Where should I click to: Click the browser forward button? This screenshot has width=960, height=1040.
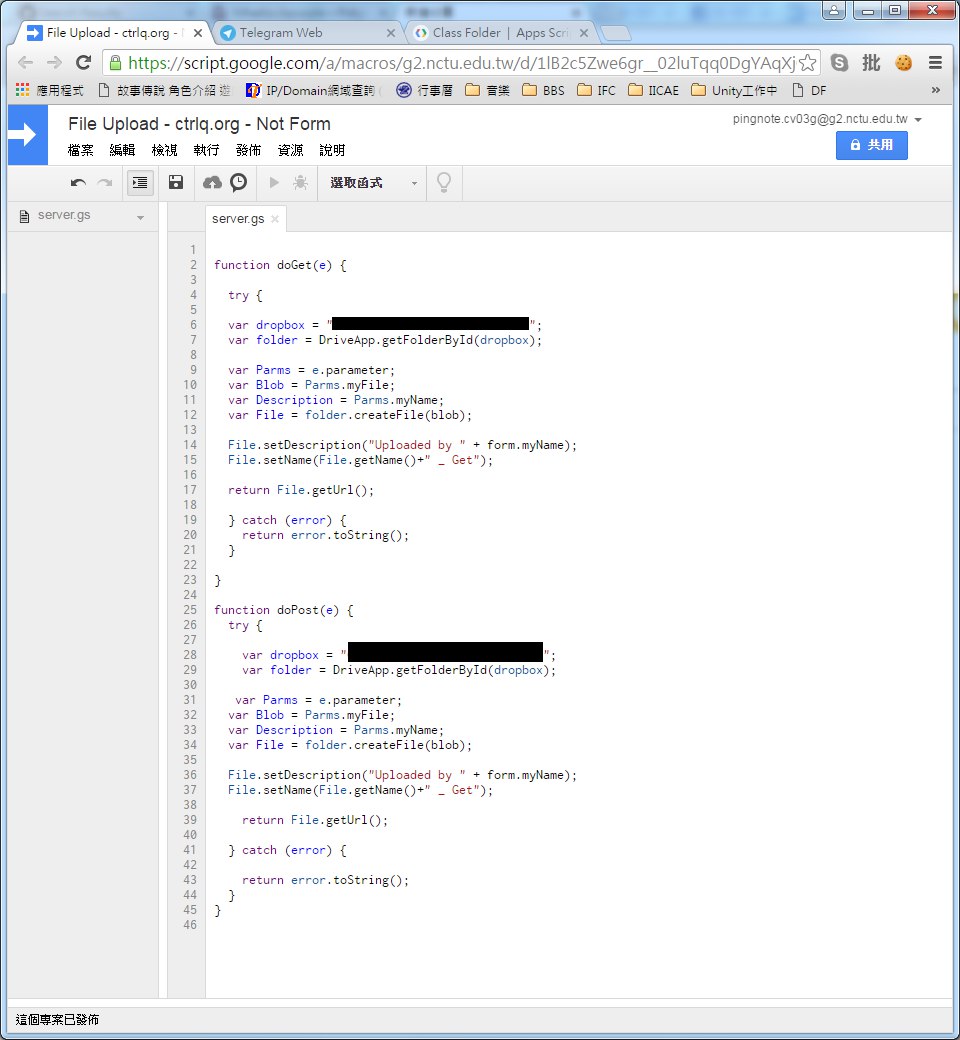click(54, 63)
